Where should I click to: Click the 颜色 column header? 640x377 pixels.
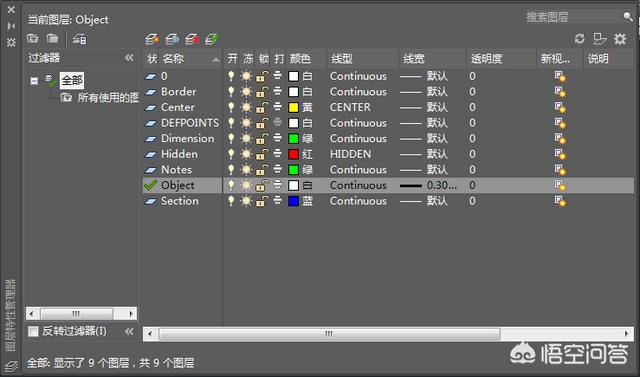300,59
